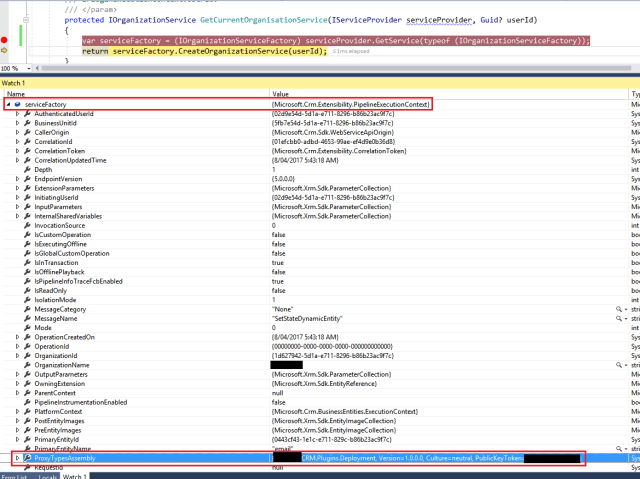Image resolution: width=640 pixels, height=479 pixels.
Task: Expand the AuthenticatedUserId property
Action: [x=17, y=114]
